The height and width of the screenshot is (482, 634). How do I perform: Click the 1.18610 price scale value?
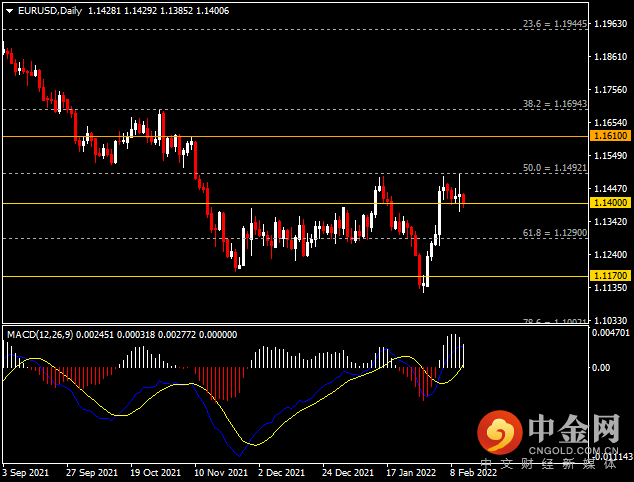click(611, 57)
